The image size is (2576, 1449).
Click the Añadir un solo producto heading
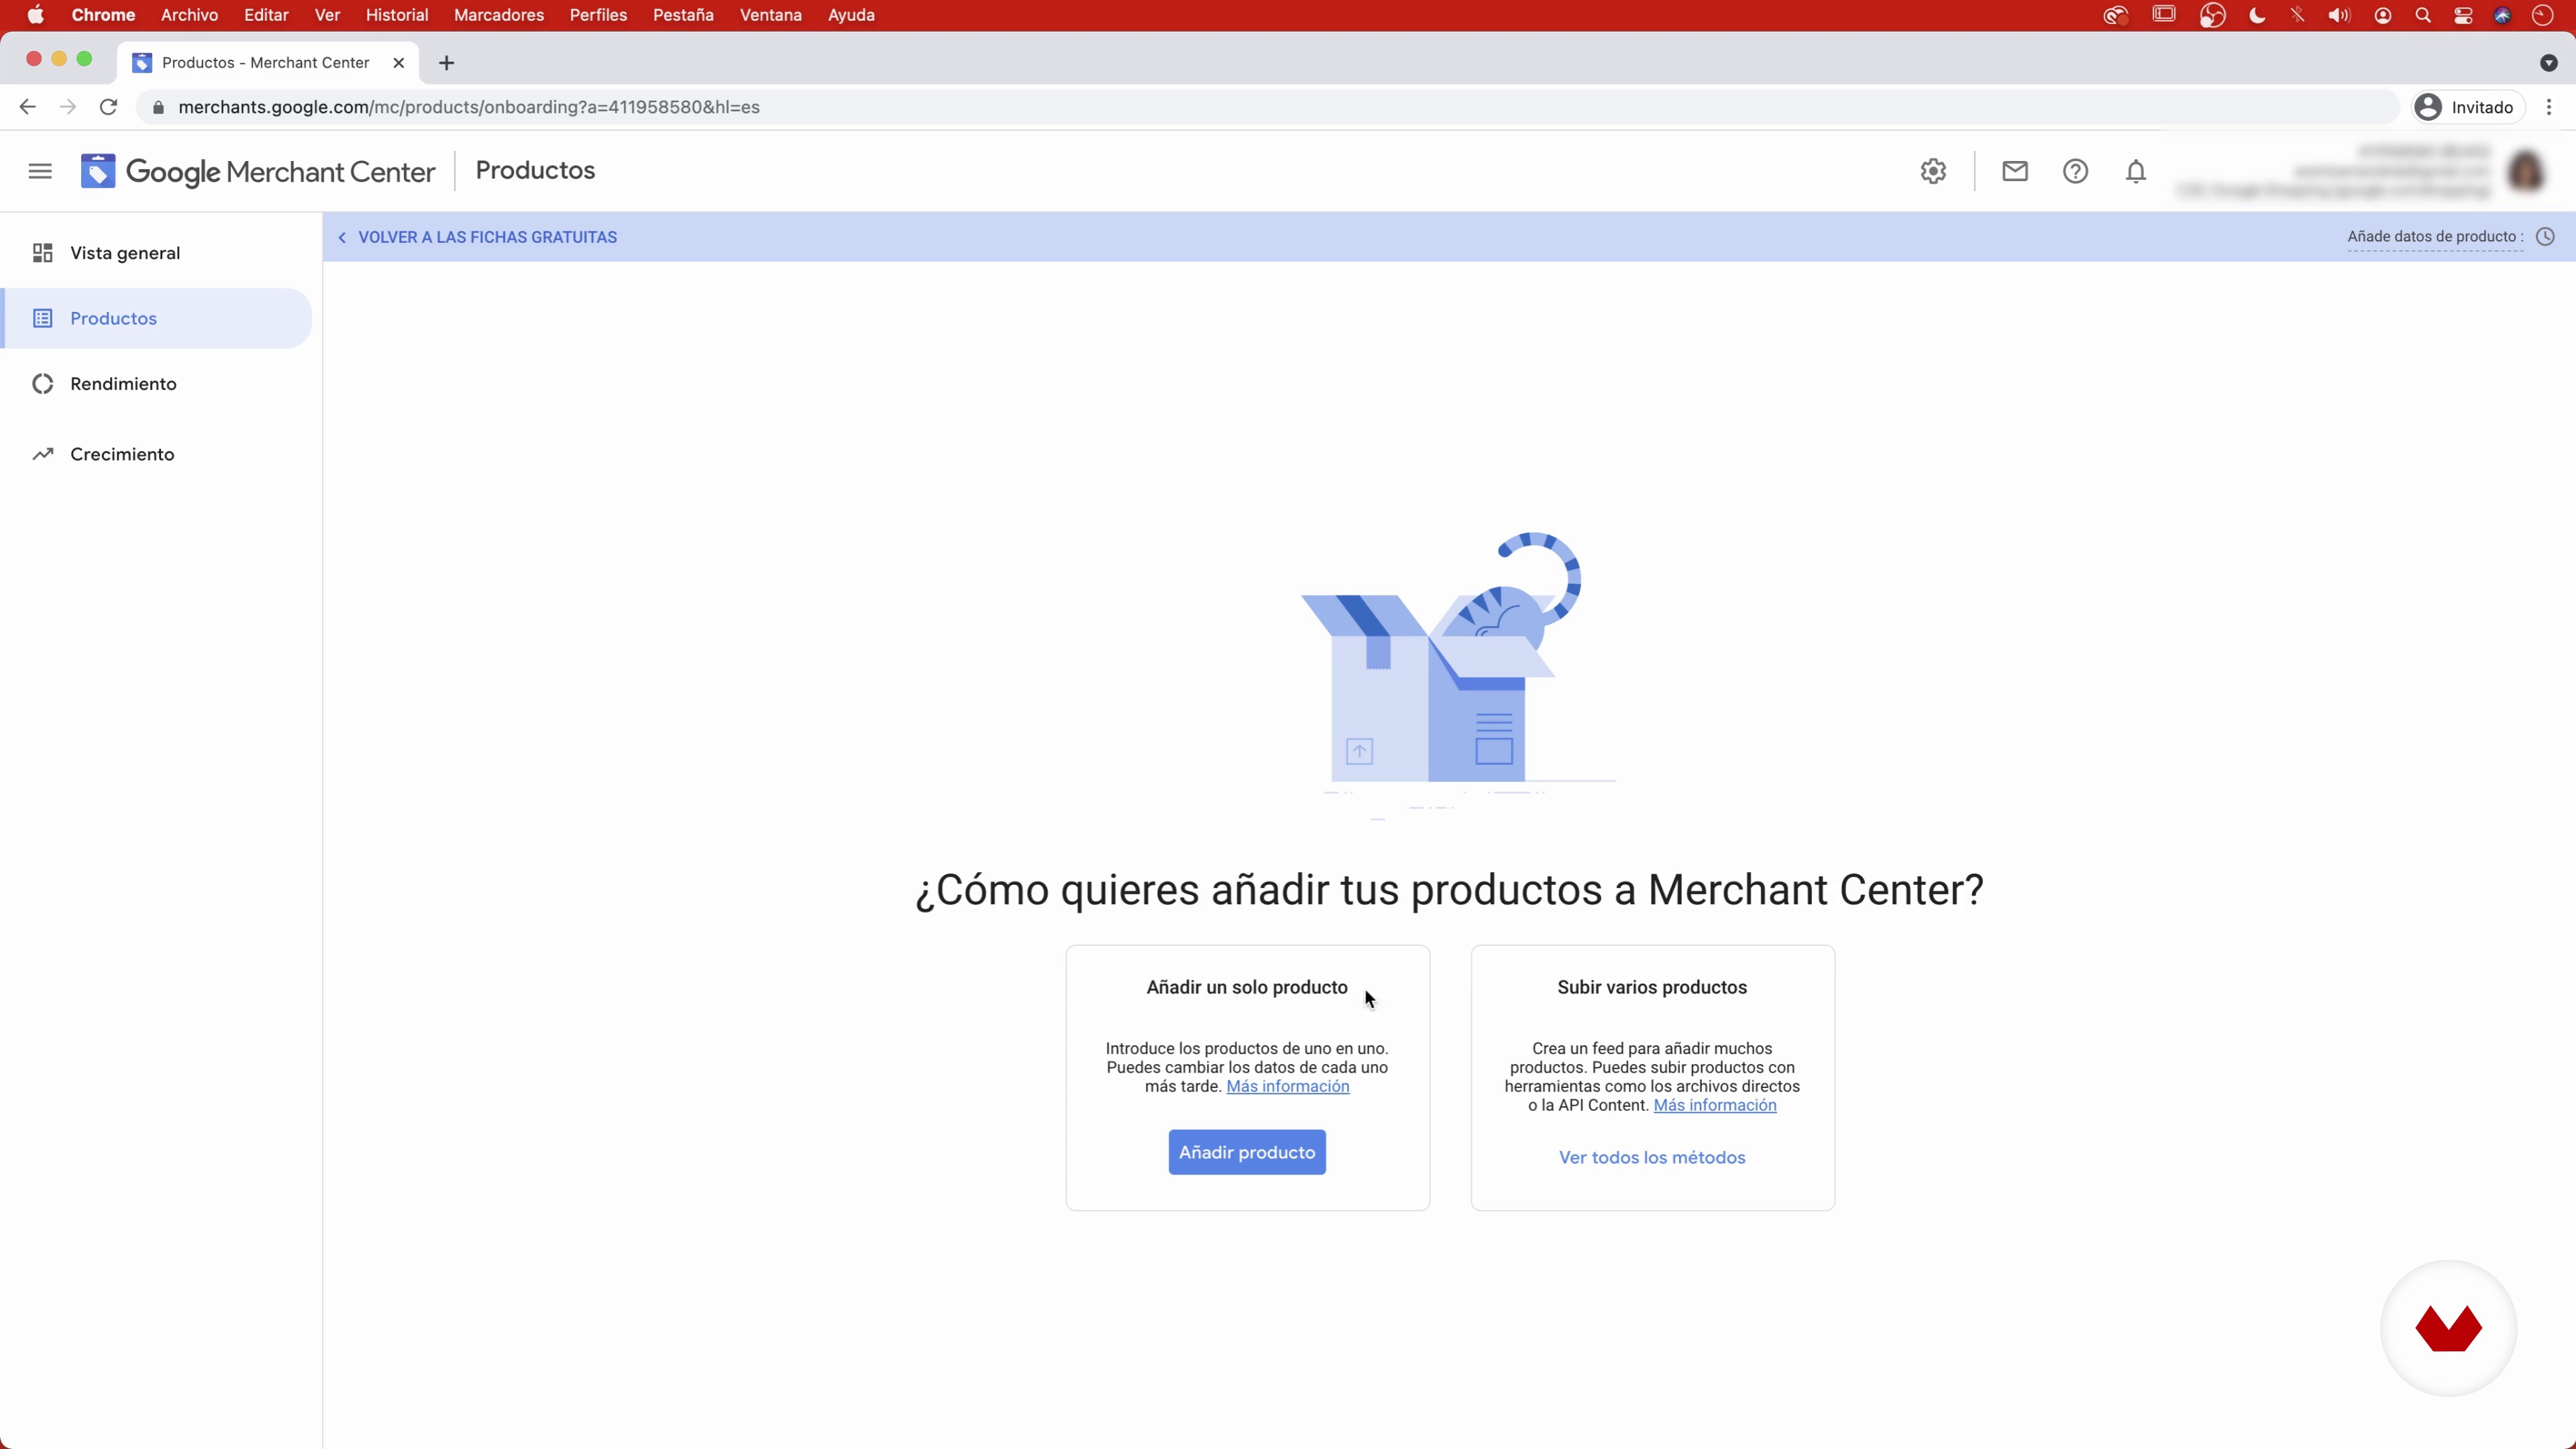pos(1247,987)
